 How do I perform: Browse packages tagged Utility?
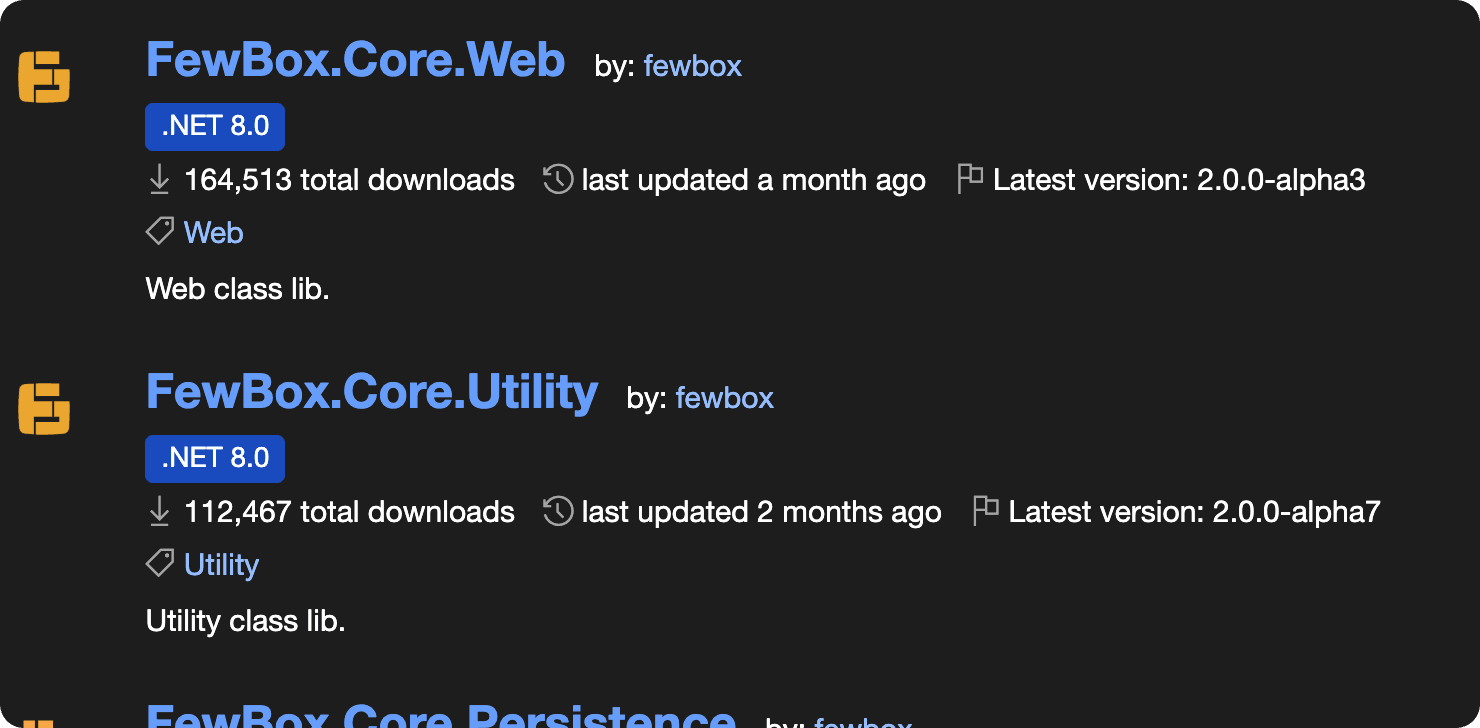(221, 563)
